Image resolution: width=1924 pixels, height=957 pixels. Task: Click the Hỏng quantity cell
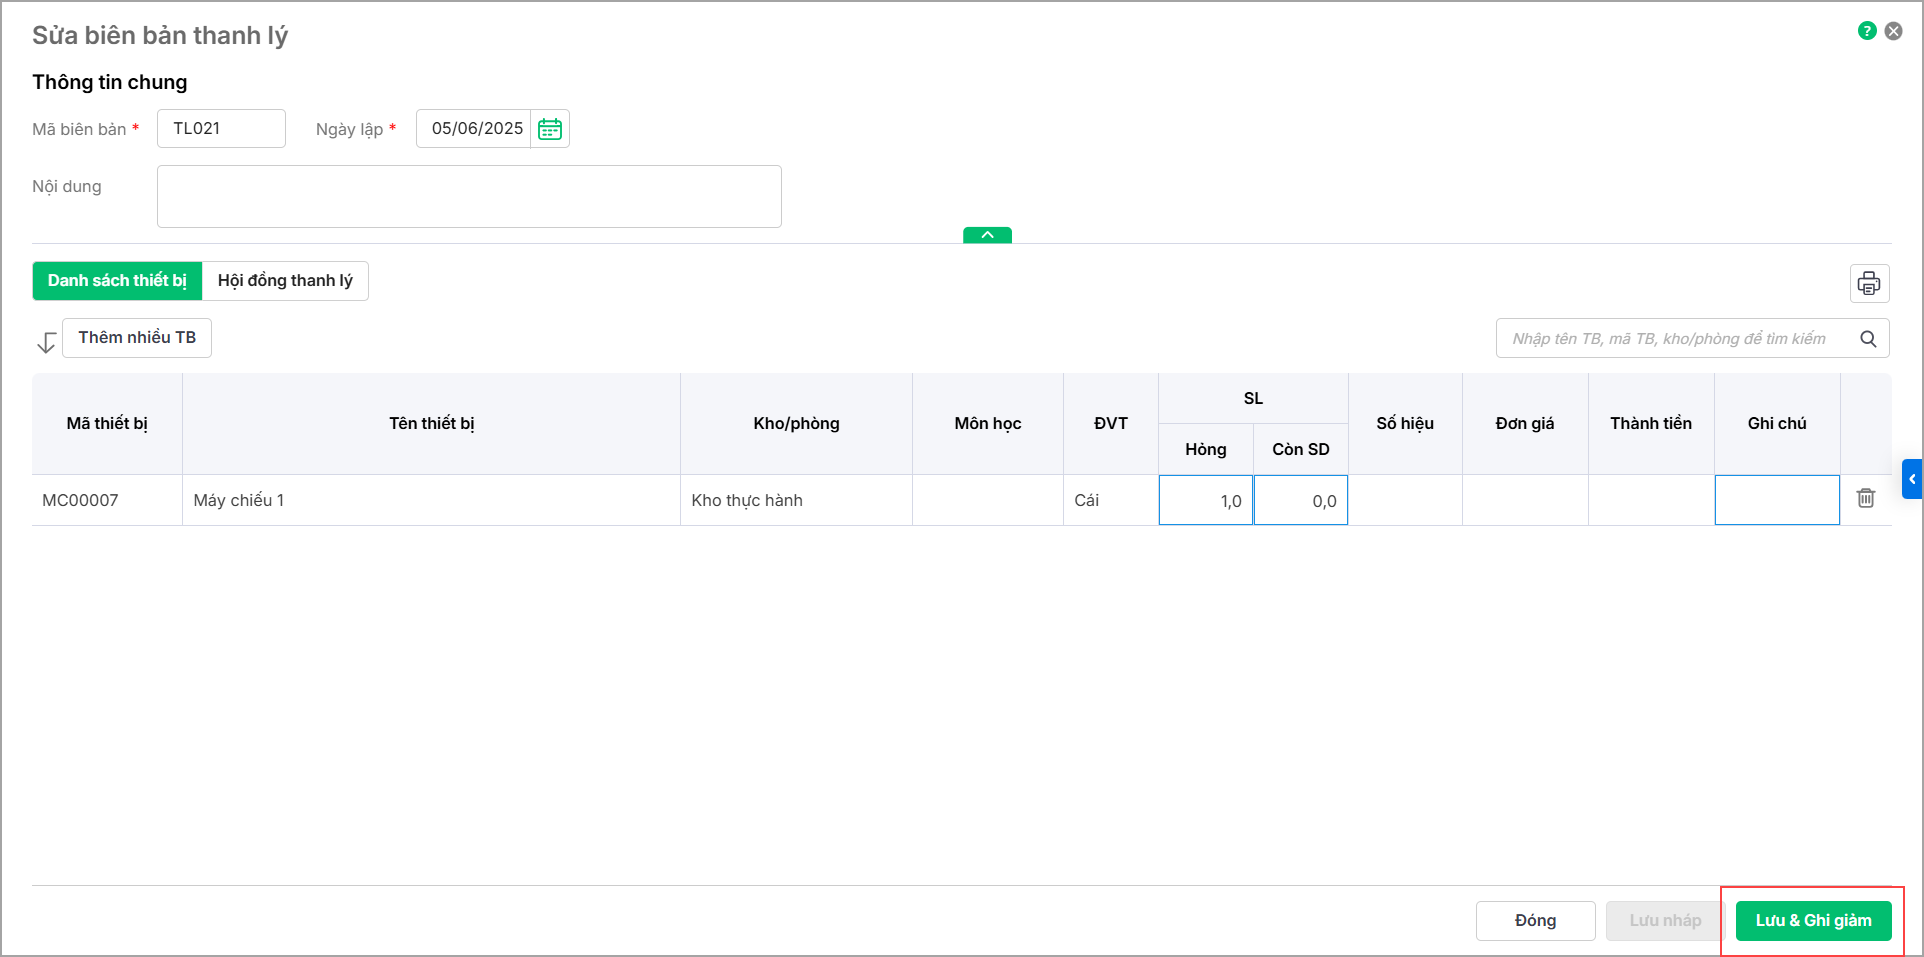(x=1205, y=500)
